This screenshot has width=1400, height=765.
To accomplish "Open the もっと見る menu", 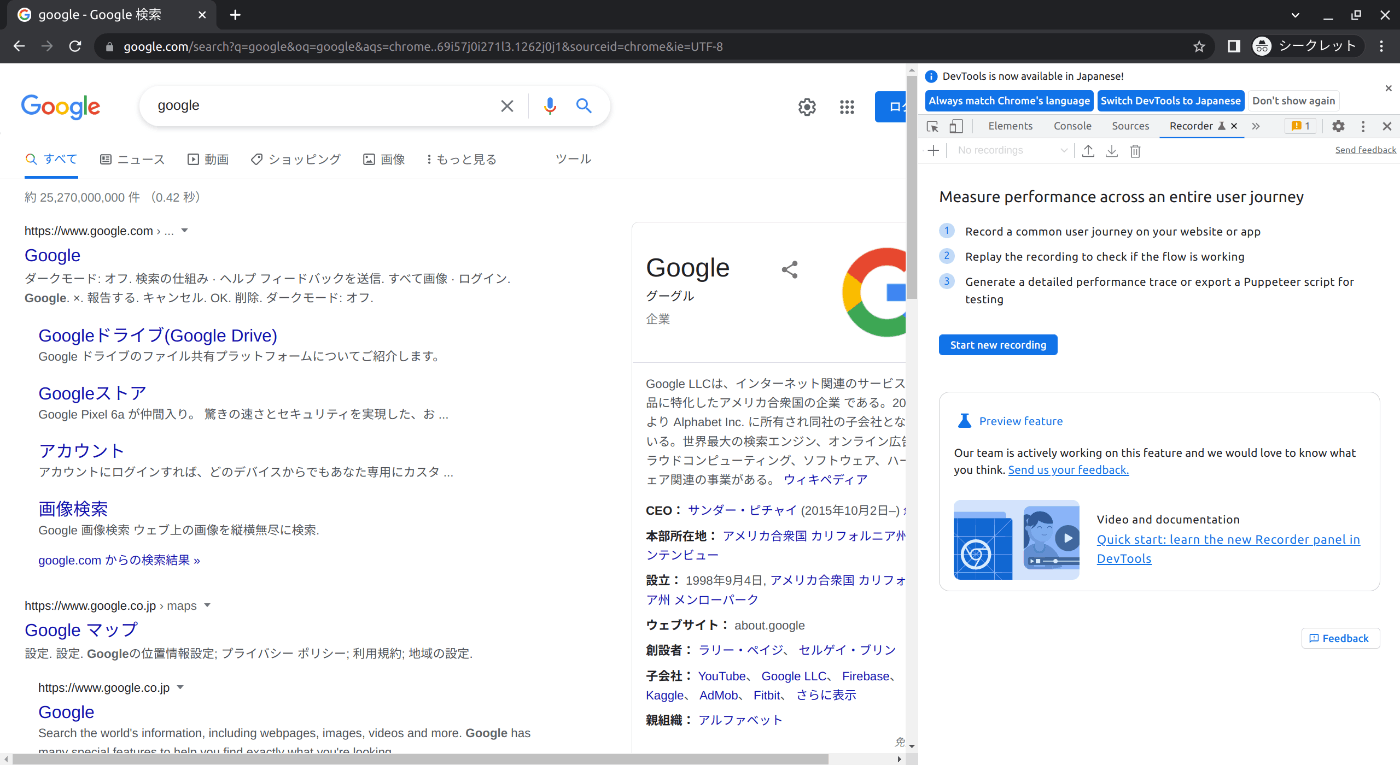I will click(461, 159).
